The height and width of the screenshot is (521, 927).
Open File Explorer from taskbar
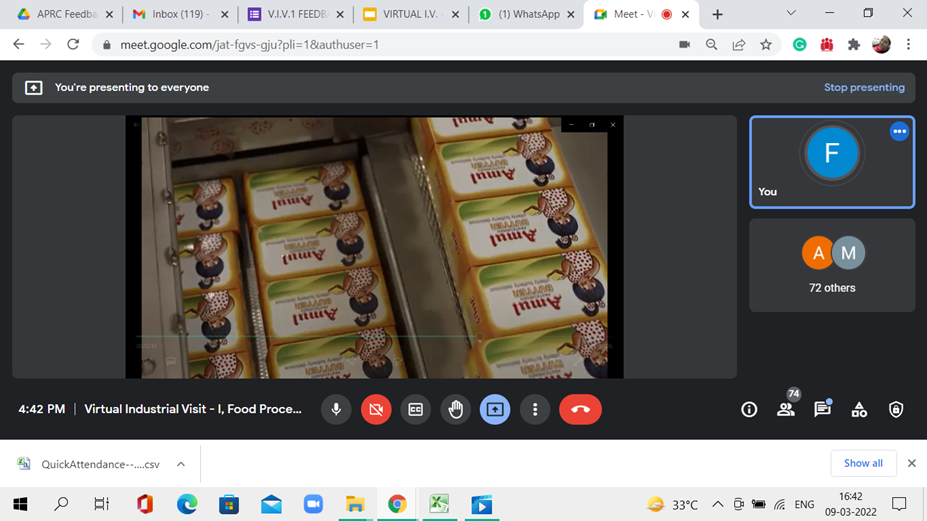355,504
